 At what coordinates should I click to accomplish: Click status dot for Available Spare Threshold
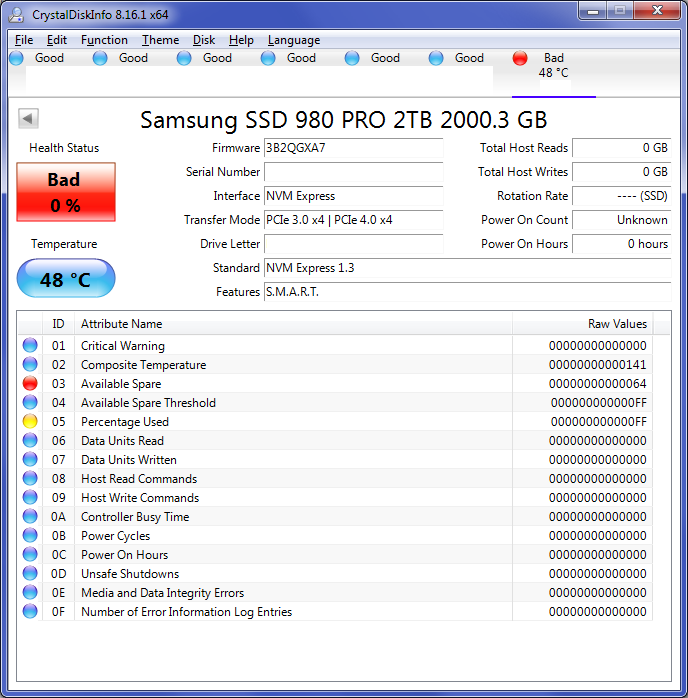(x=30, y=402)
